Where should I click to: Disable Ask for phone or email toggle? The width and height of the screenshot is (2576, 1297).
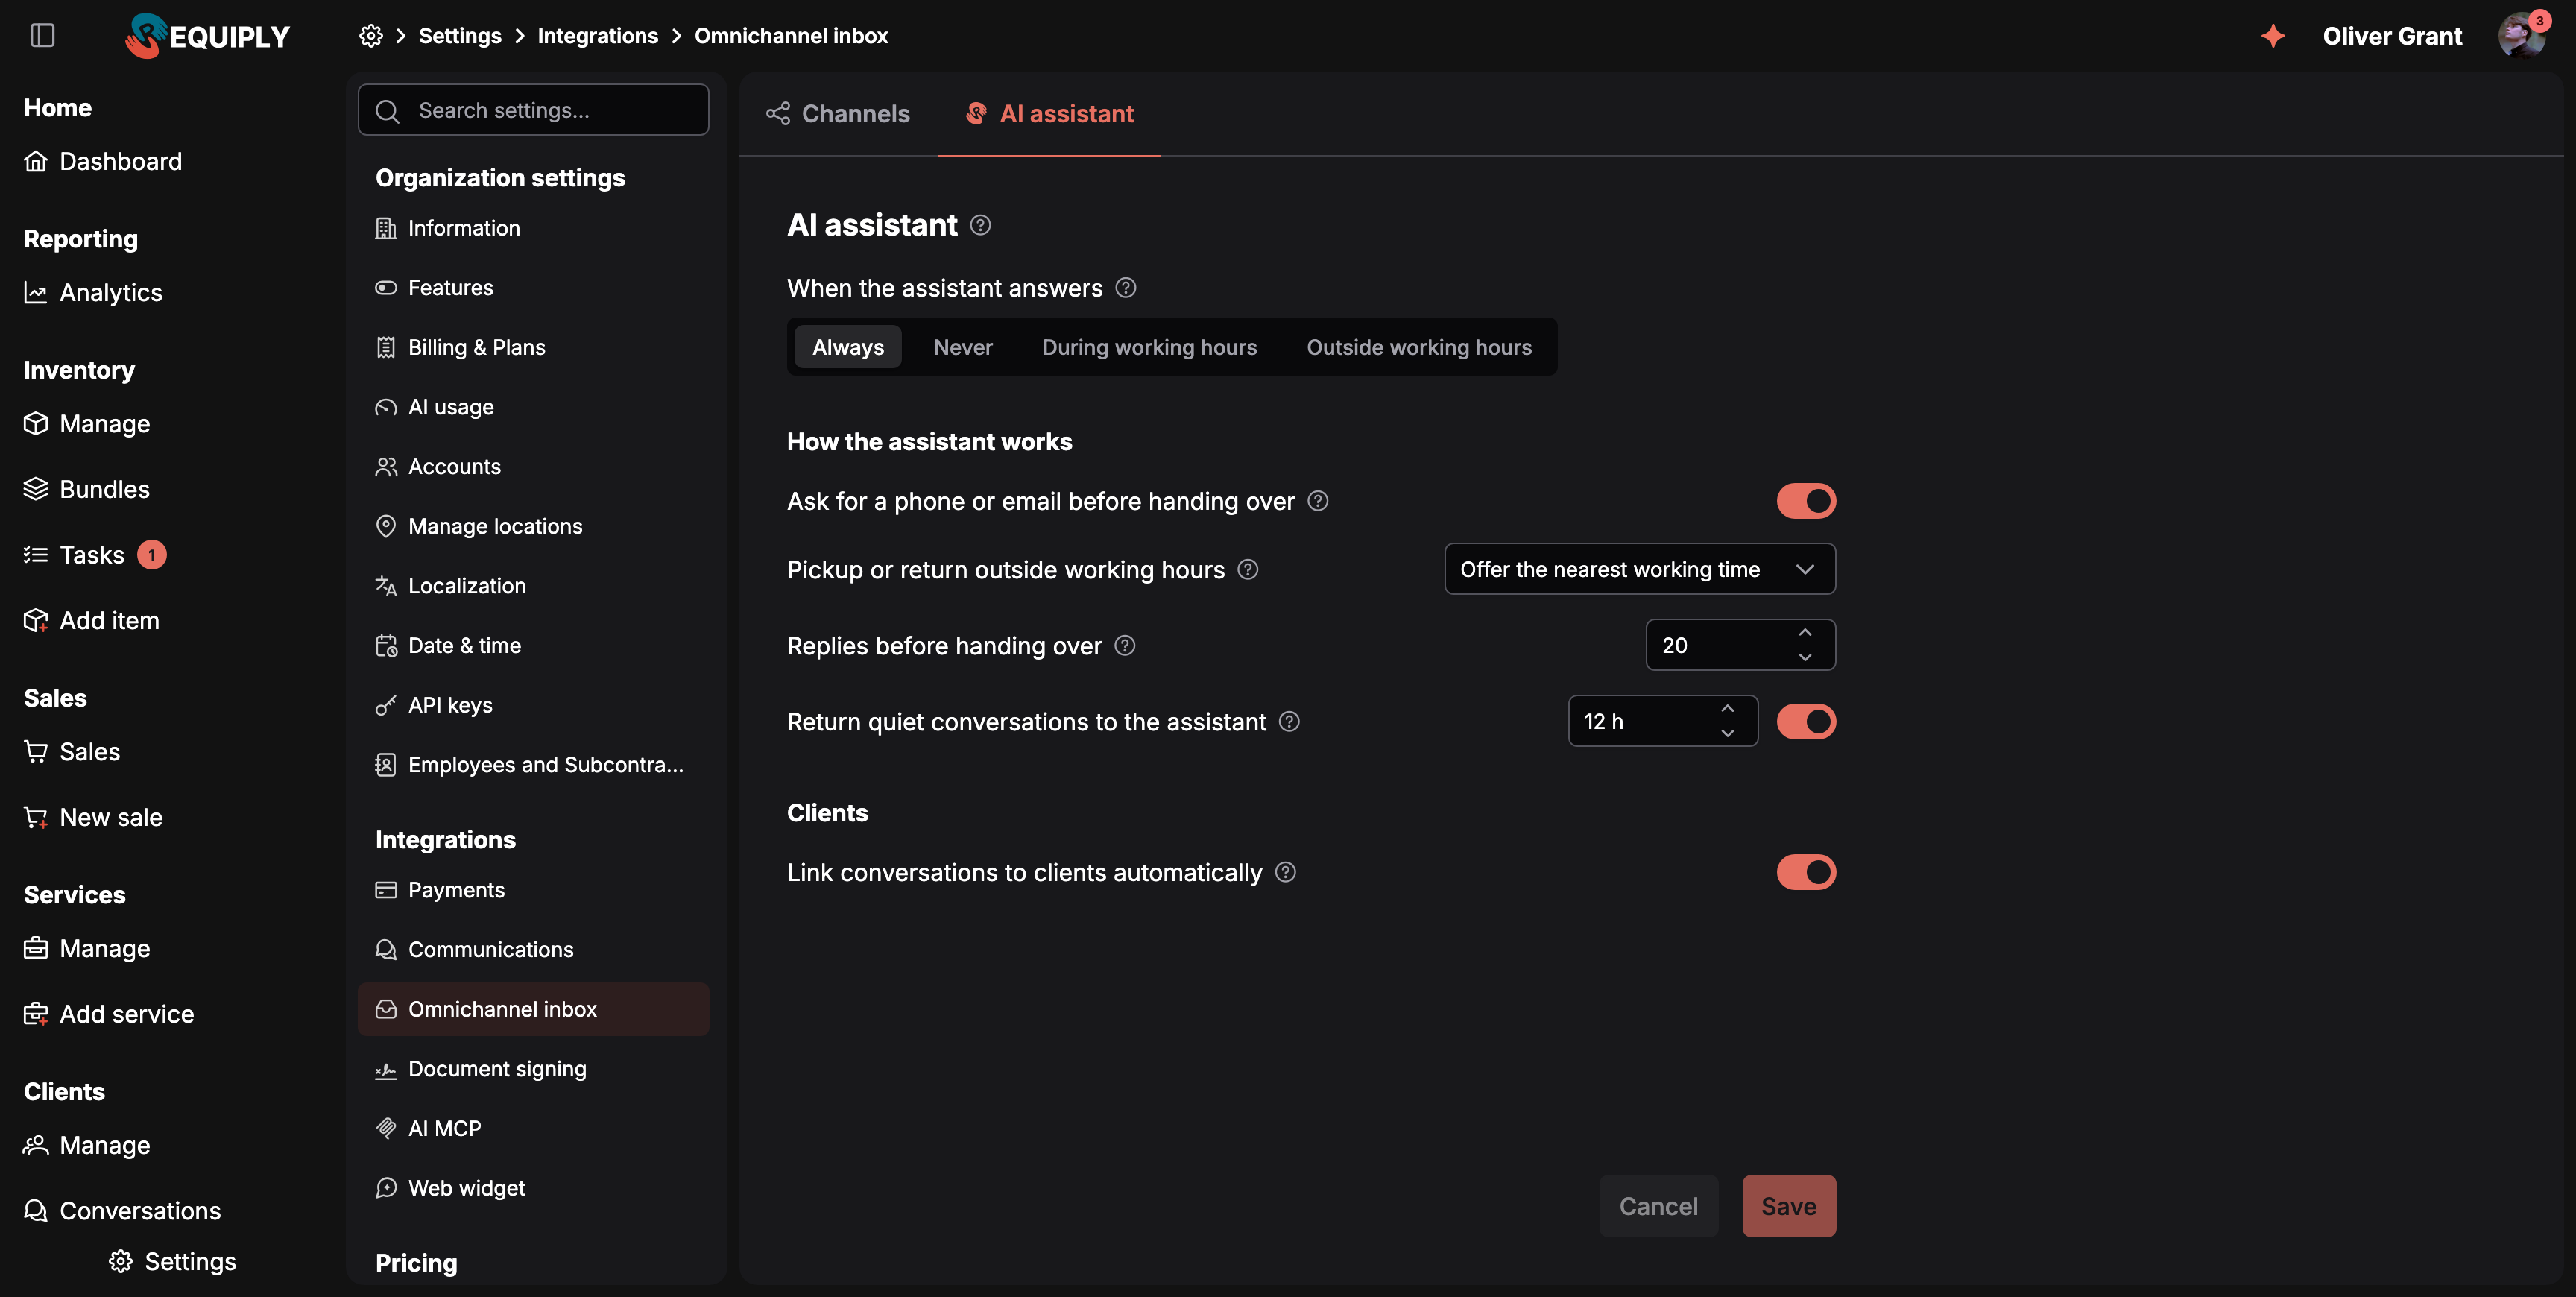pyautogui.click(x=1806, y=501)
